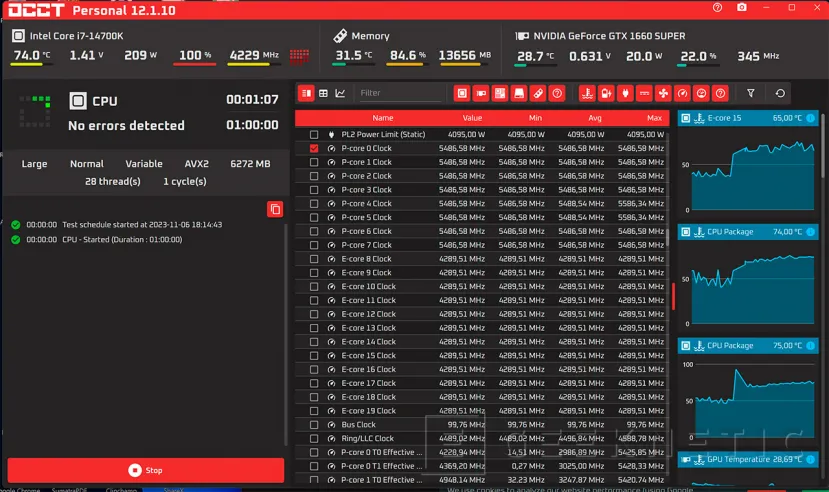The height and width of the screenshot is (492, 829).
Task: Open info for CPU Package 75,00 °C graph
Action: [810, 346]
